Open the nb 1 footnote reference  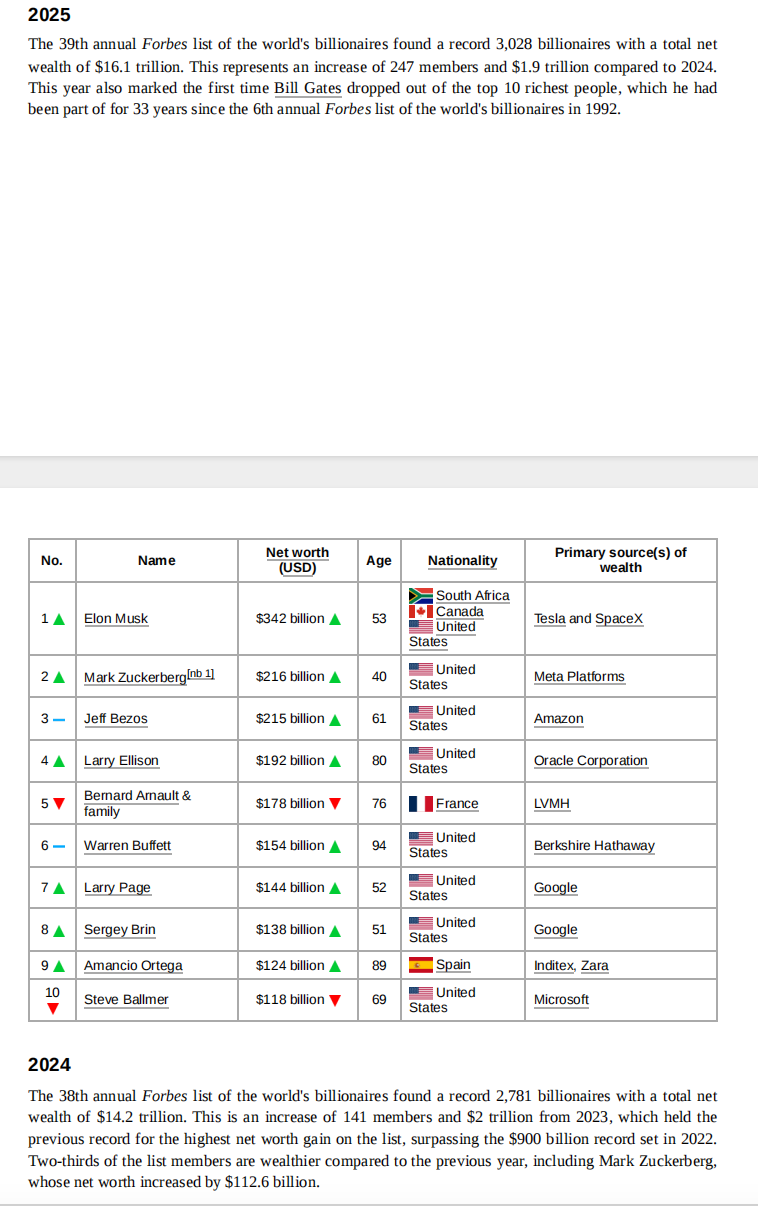point(201,673)
